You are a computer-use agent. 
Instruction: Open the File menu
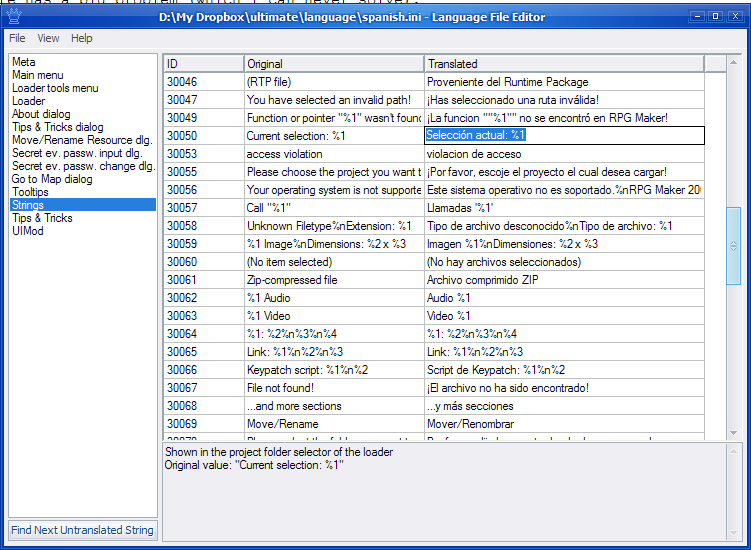point(17,38)
